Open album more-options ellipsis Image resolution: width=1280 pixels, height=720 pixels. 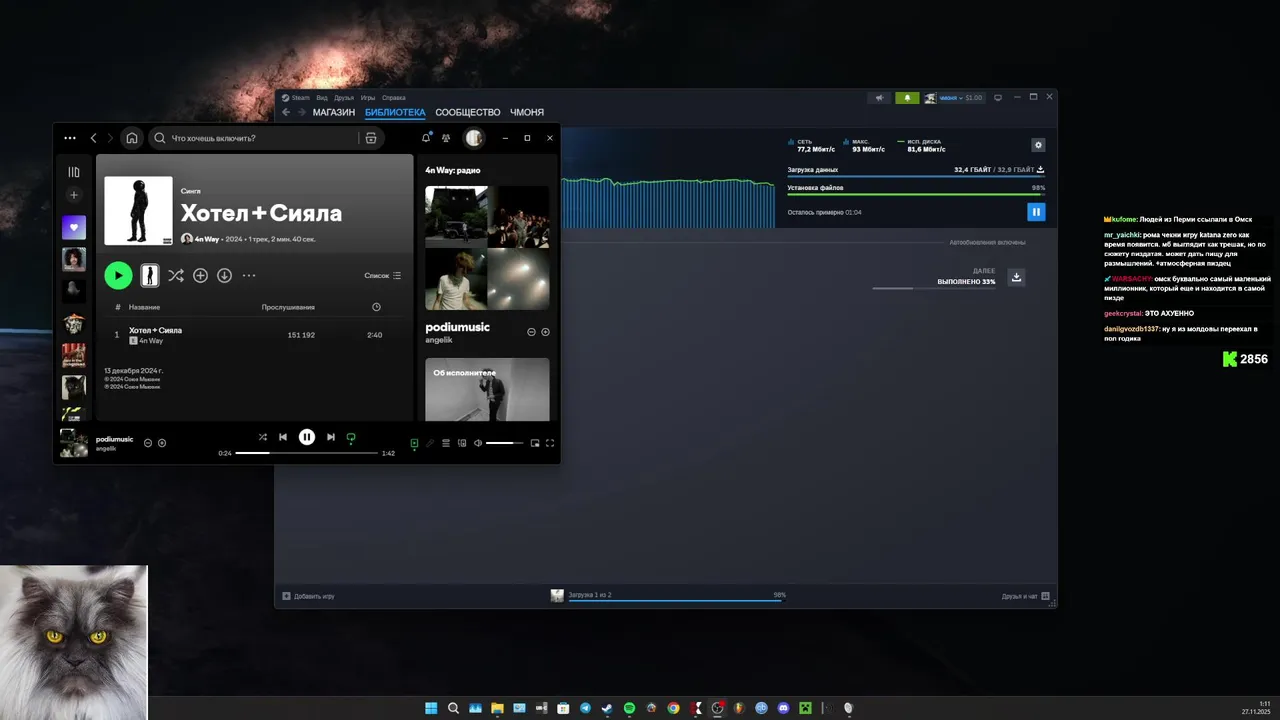pos(249,275)
